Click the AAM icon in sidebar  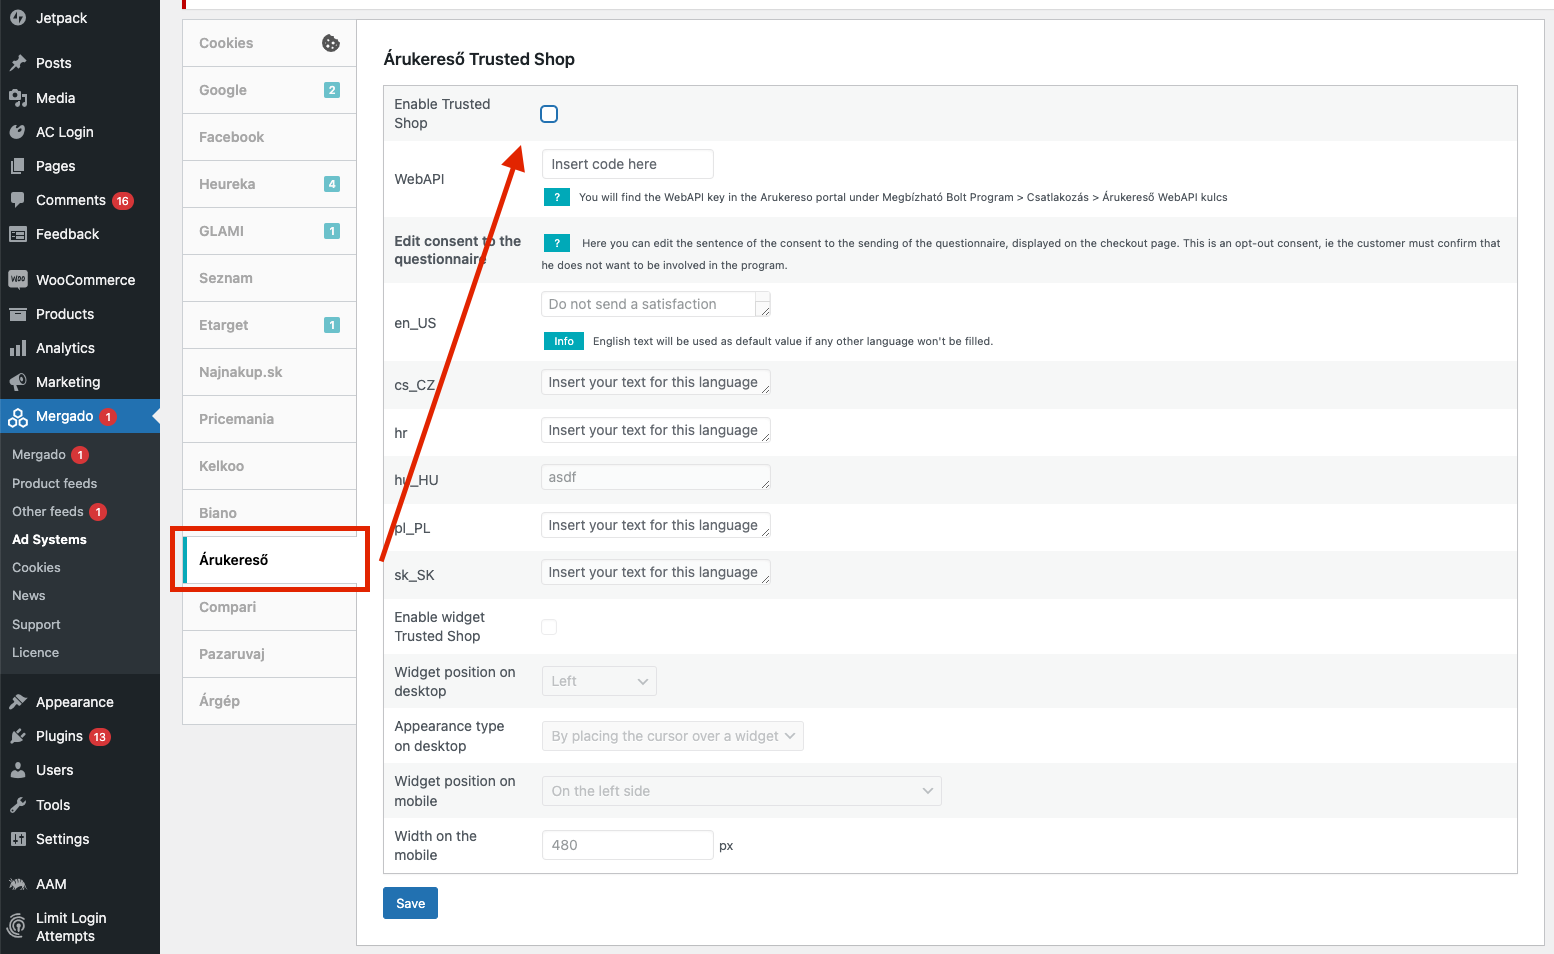(18, 884)
